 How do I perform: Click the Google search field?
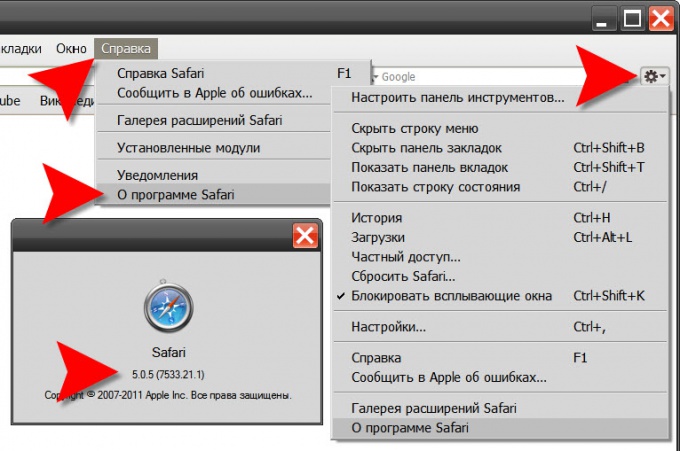503,77
